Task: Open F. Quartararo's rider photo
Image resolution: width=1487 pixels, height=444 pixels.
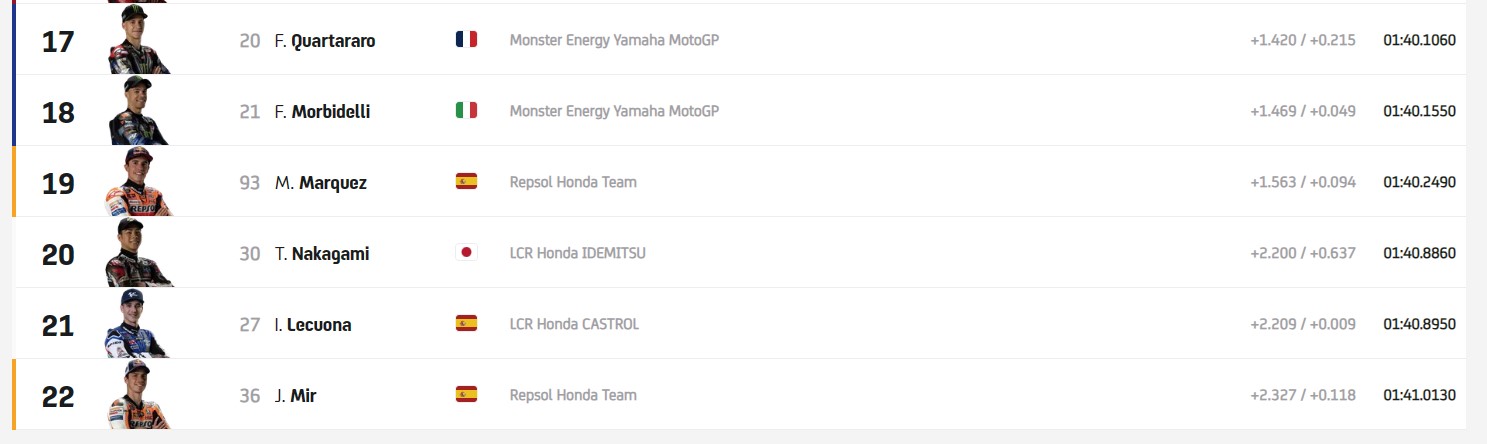Action: [137, 42]
